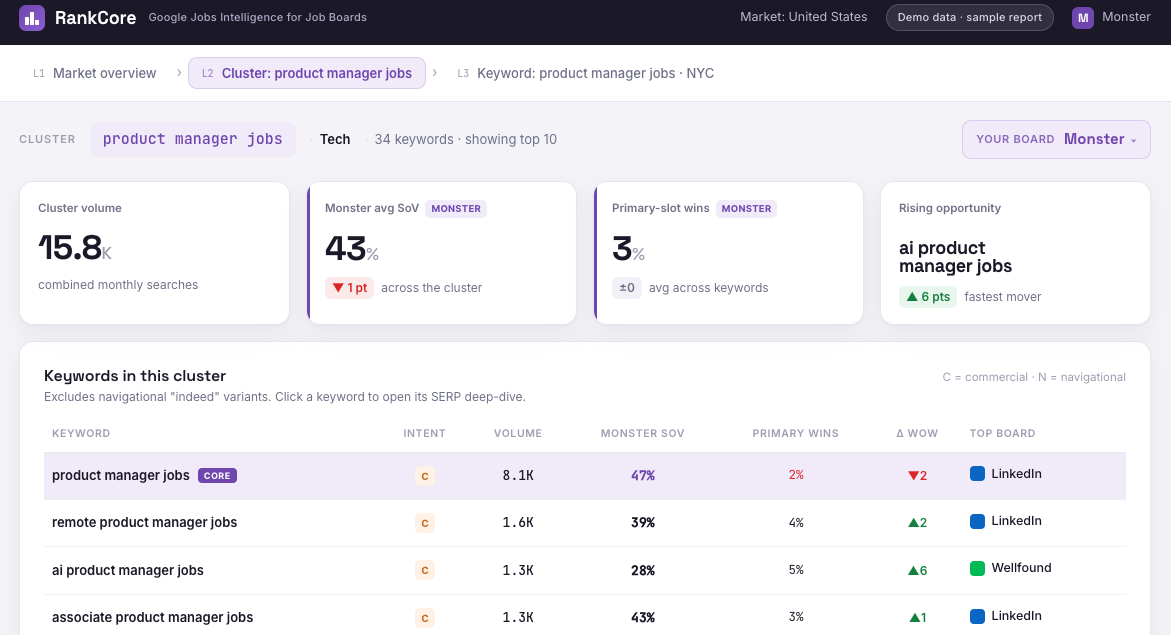Click the RankCore bar-chart logo icon
Viewport: 1171px width, 635px height.
pos(32,17)
